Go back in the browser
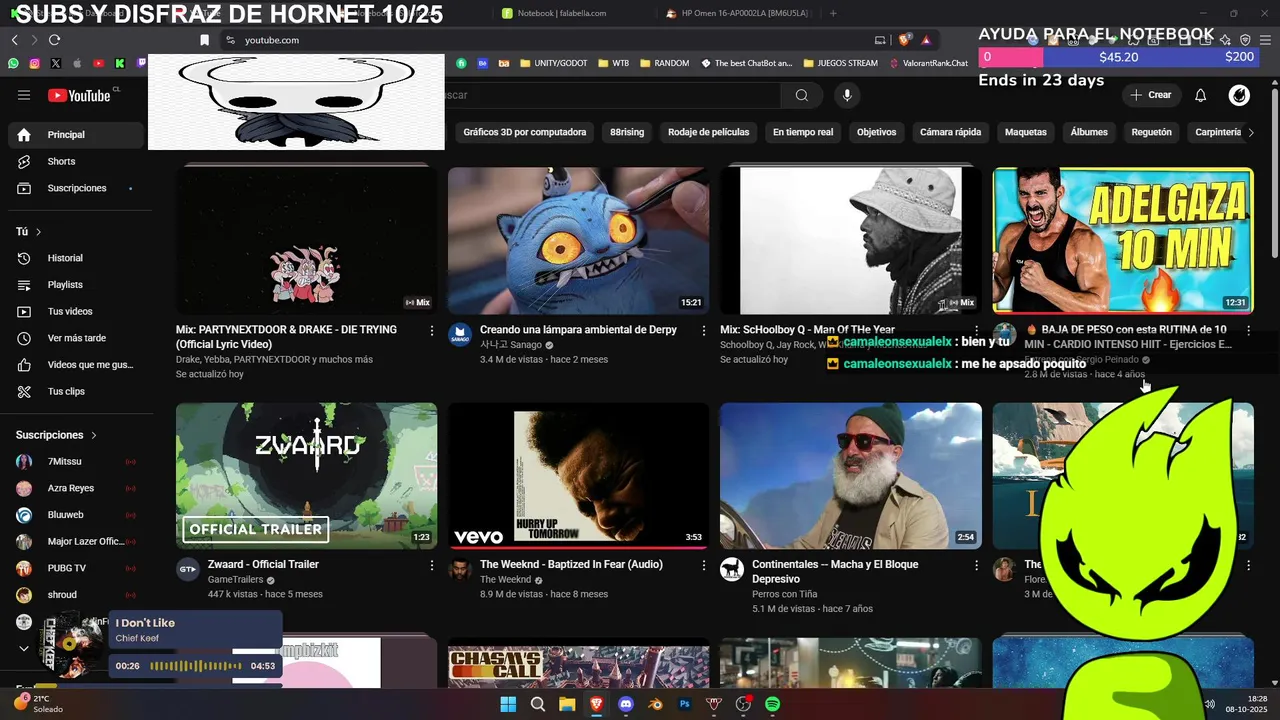 pyautogui.click(x=14, y=40)
